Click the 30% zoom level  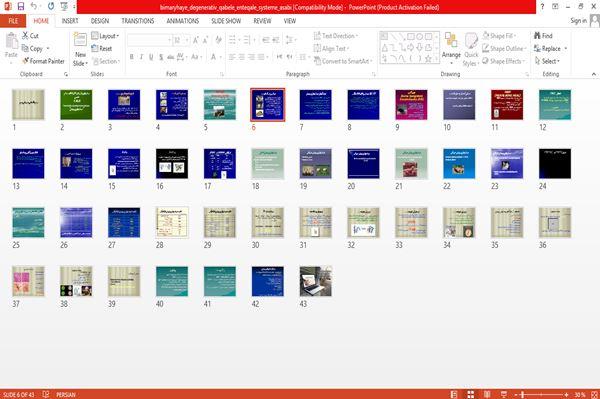[580, 394]
